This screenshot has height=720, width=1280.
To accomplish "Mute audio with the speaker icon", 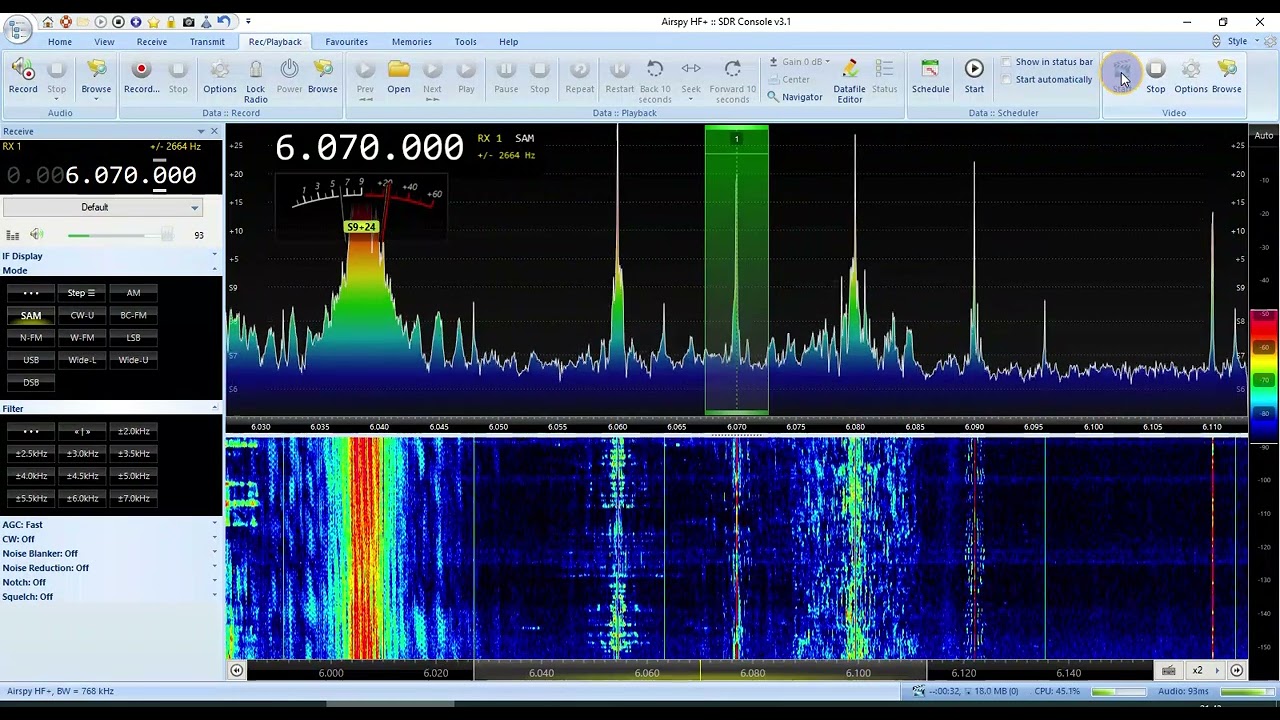I will (36, 235).
